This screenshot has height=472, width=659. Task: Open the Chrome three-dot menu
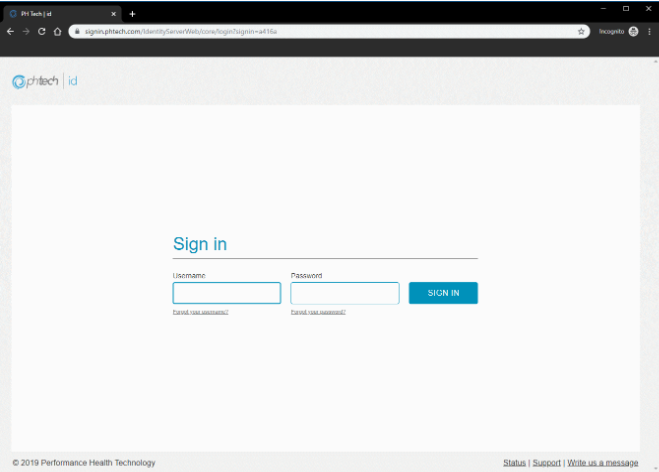649,31
